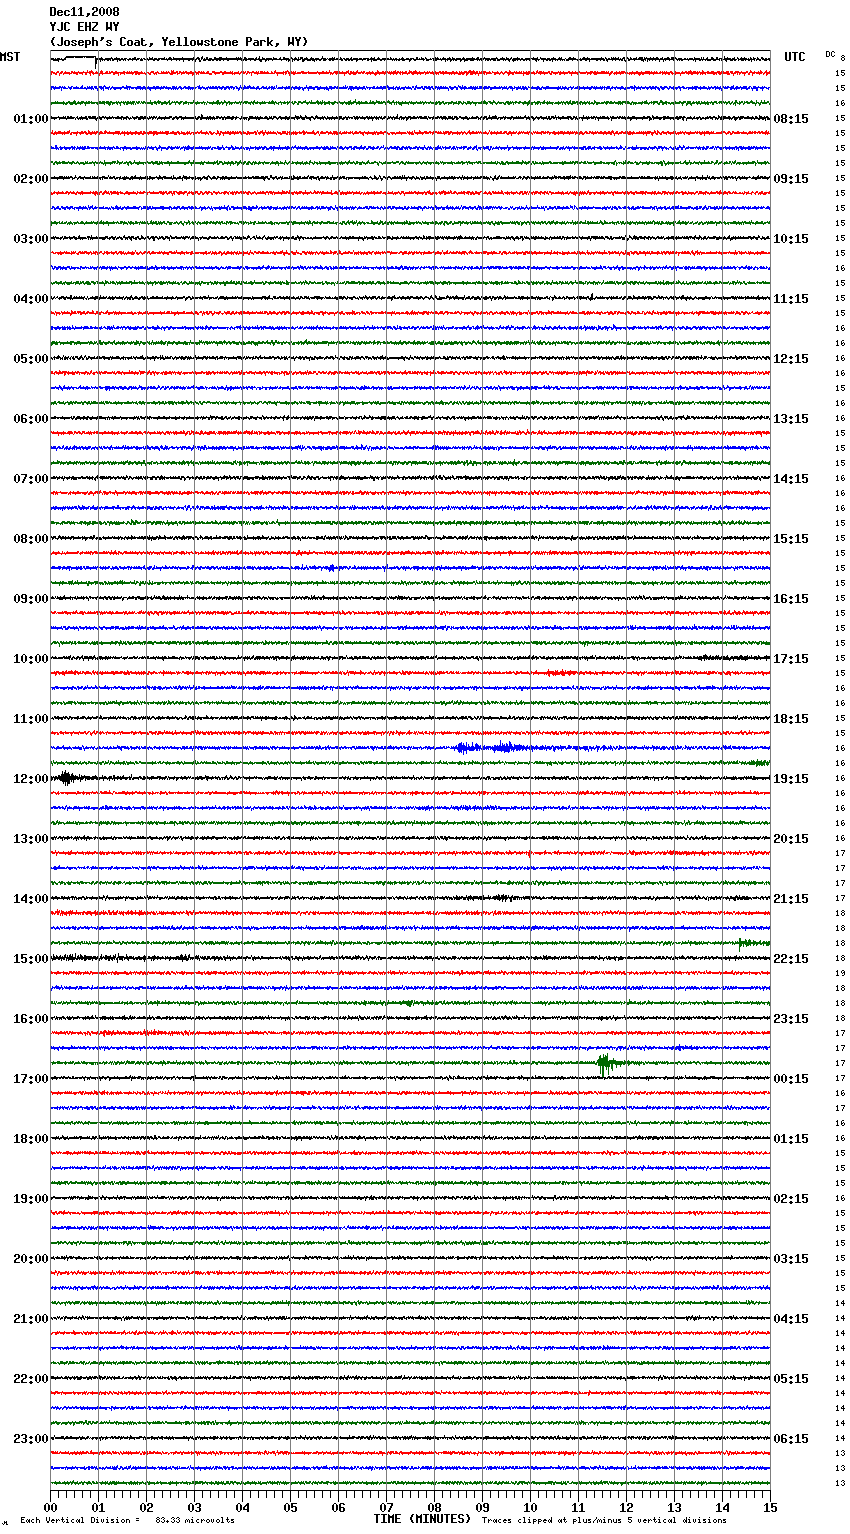This screenshot has width=850, height=1534.
Task: Click the "05:00" MST time label
Action: click(31, 359)
